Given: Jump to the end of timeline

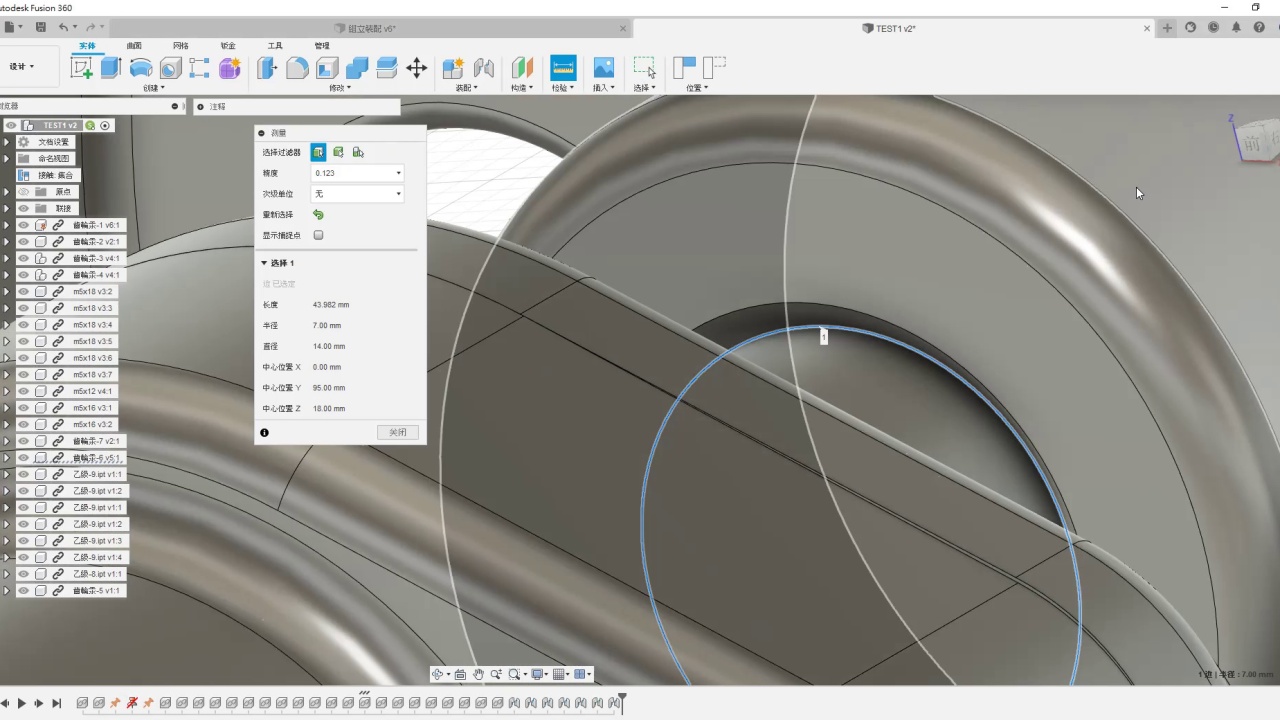Looking at the screenshot, I should (x=57, y=704).
